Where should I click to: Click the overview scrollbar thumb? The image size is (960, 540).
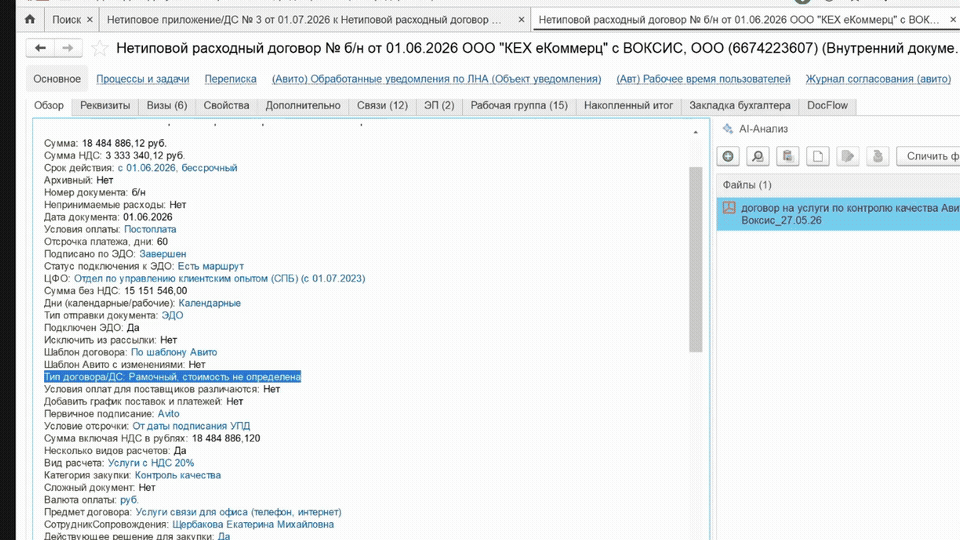click(x=696, y=260)
